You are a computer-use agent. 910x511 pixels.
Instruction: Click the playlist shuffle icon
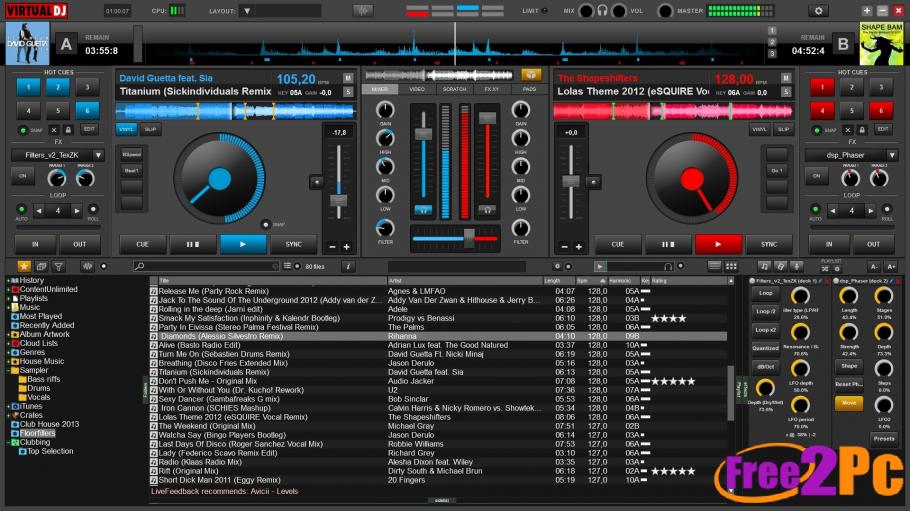point(825,269)
